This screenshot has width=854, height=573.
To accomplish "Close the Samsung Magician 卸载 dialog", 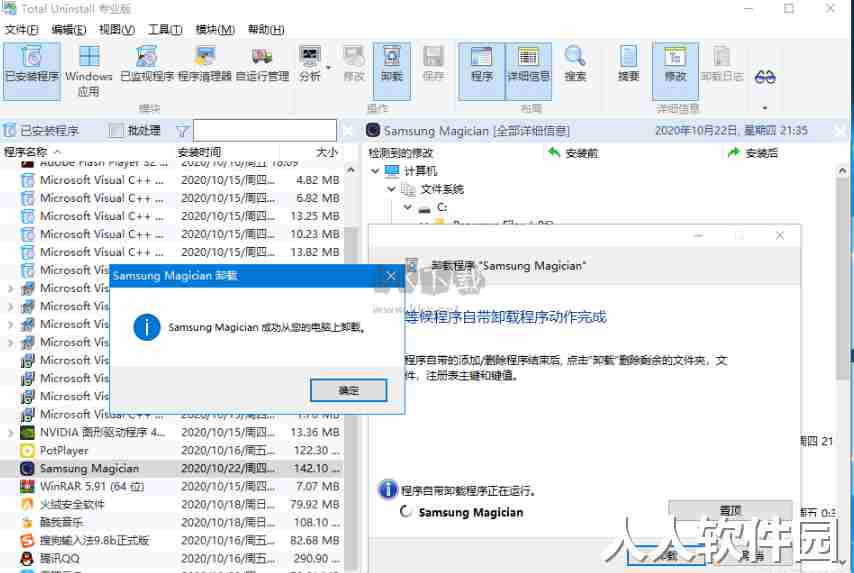I will coord(391,276).
